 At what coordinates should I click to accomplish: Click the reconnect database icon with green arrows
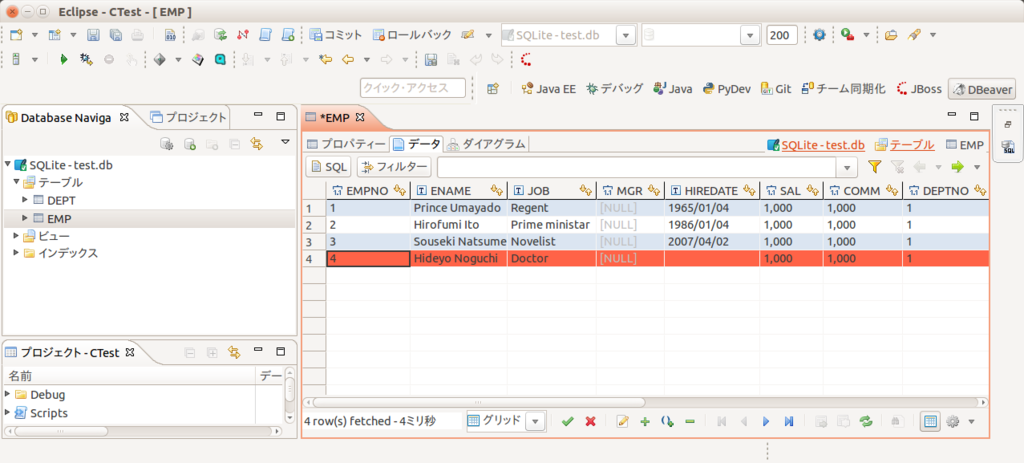[221, 35]
